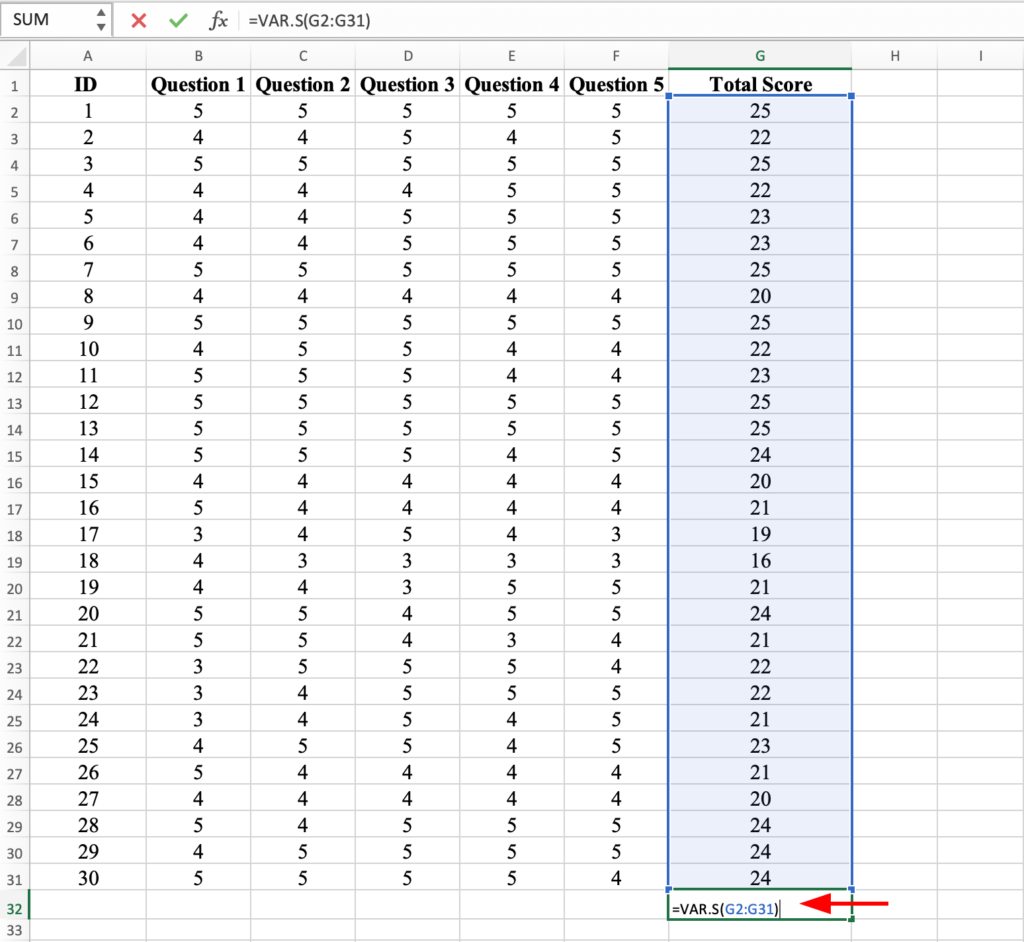This screenshot has width=1024, height=942.
Task: Open Insert Function using the fx icon
Action: [x=218, y=20]
